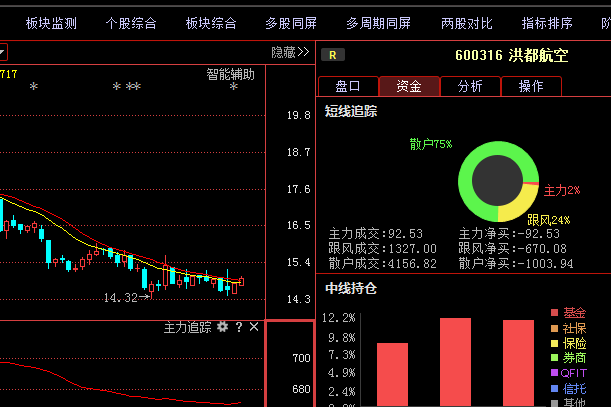This screenshot has height=407, width=611.
Task: Click 主力成交:92.53 value
Action: [376, 234]
